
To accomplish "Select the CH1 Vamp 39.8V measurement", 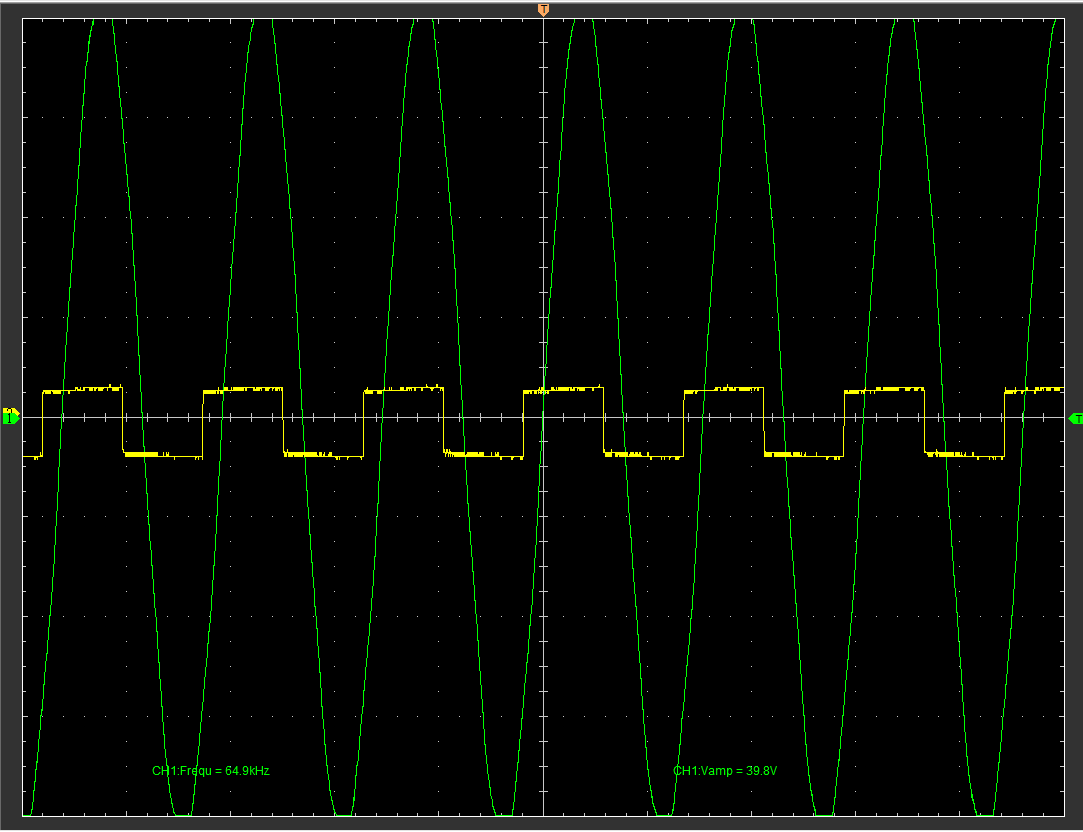I will click(725, 771).
